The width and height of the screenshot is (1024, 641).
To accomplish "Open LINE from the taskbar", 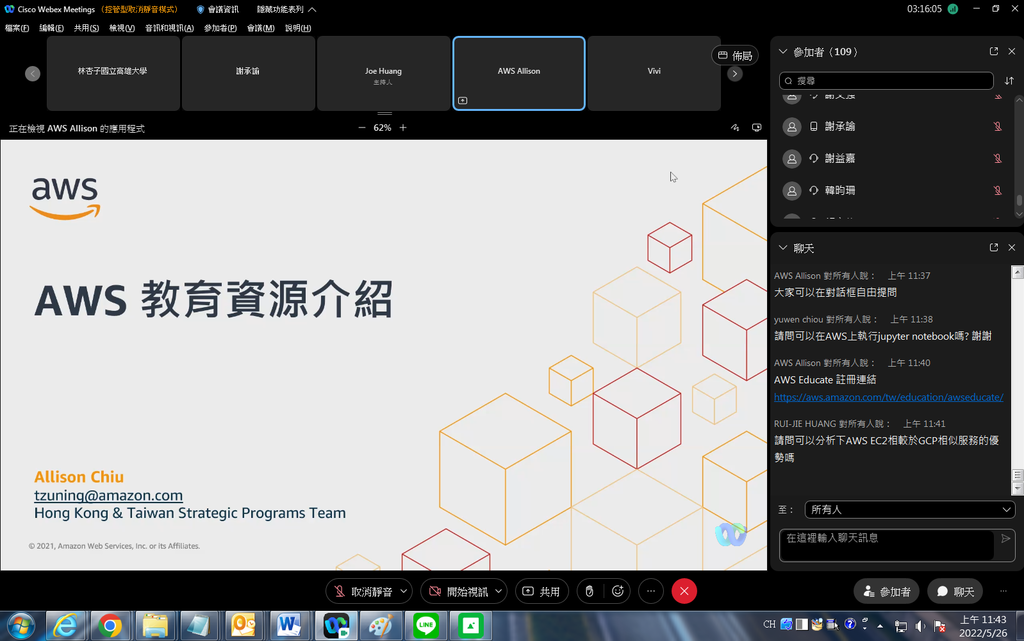I will click(x=426, y=626).
